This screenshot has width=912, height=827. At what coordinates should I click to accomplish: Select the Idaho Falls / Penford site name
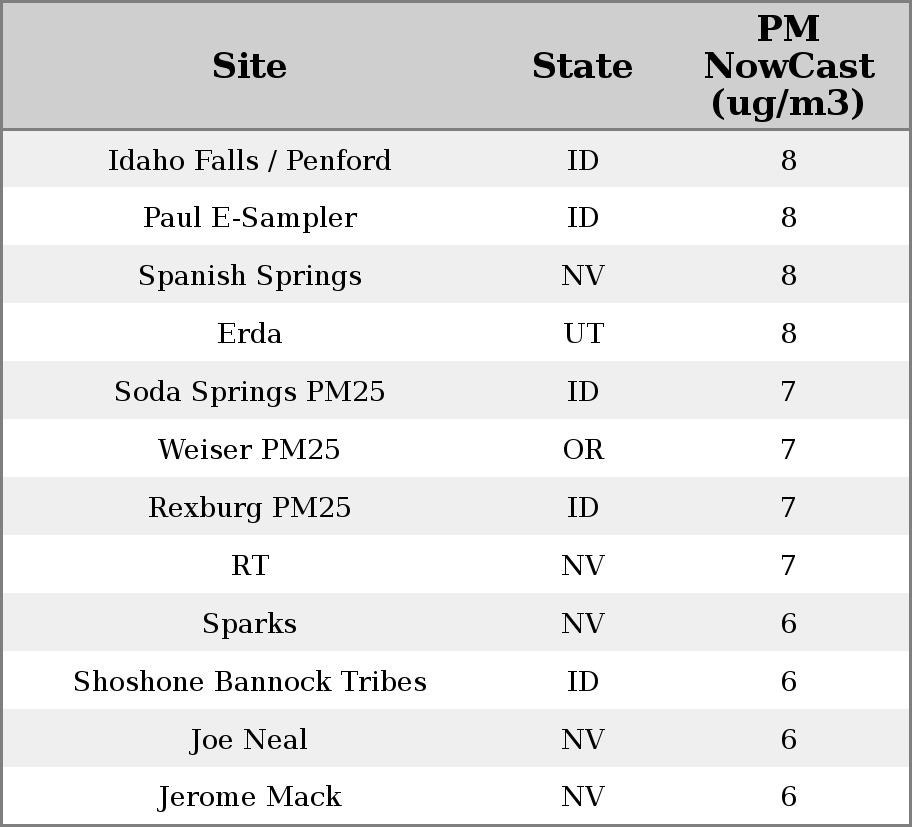coord(250,160)
